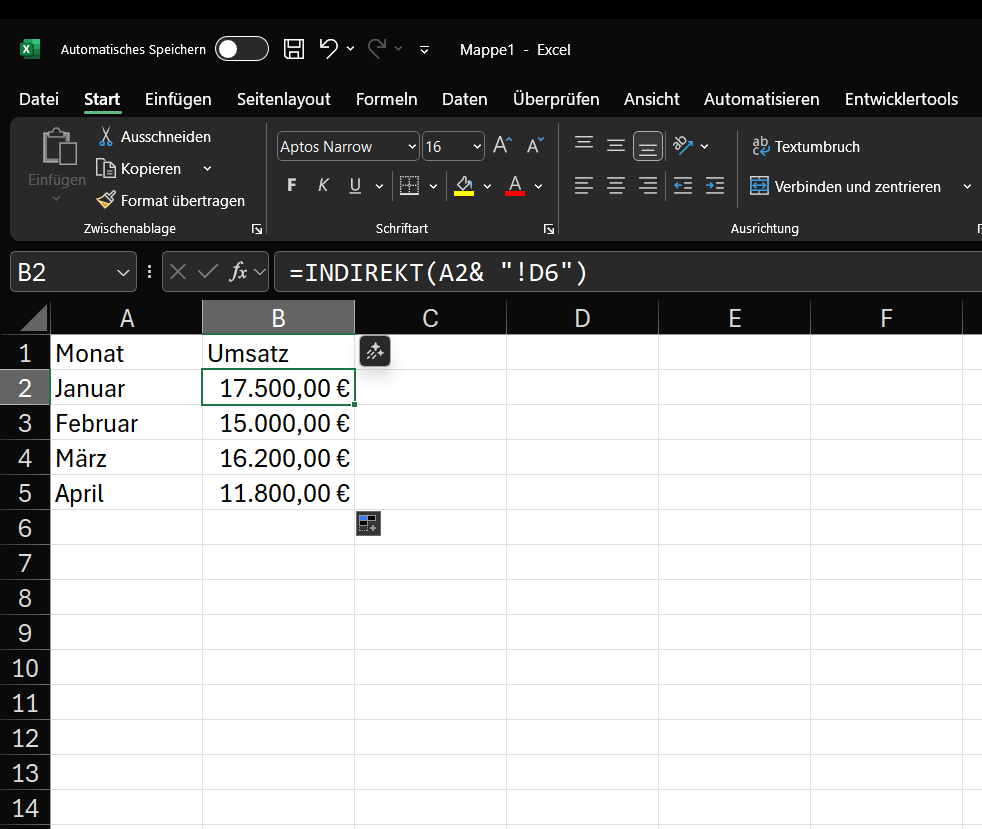Expand the font size dropdown
Screen dimensions: 982x829
(476, 147)
